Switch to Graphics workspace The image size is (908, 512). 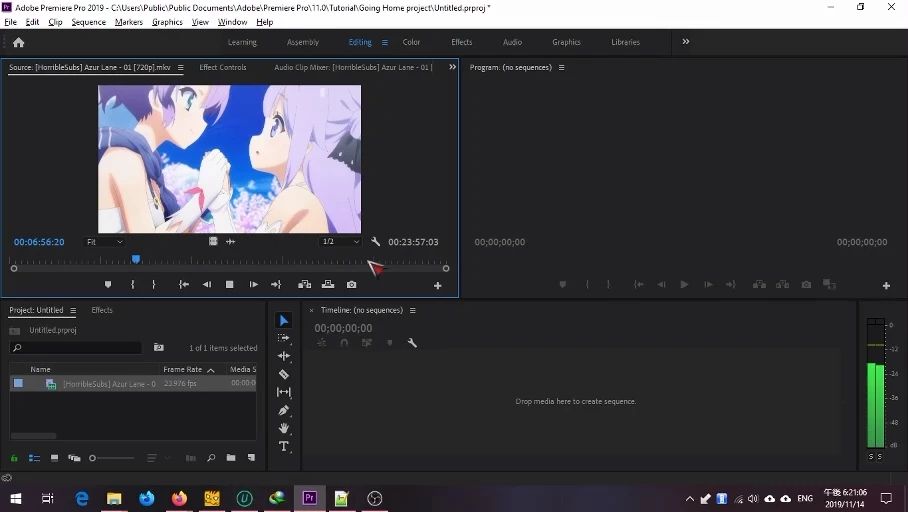coord(566,42)
